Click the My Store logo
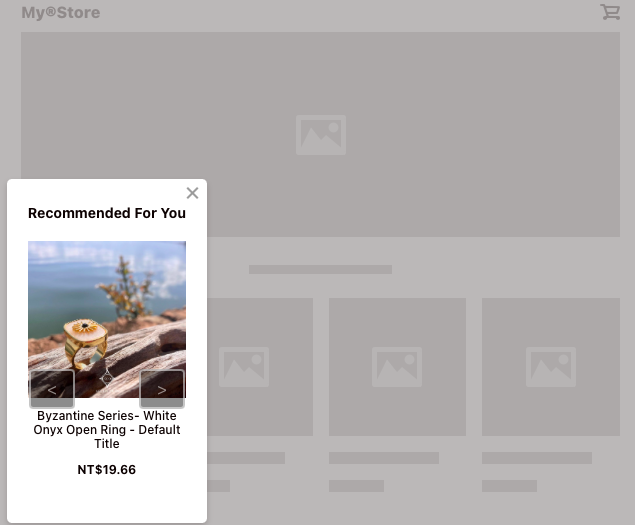 click(61, 13)
